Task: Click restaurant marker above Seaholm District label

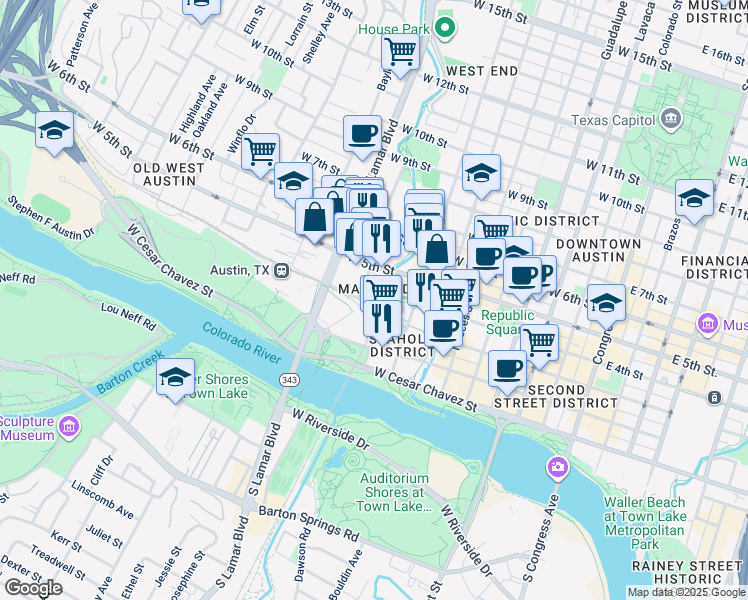Action: (x=382, y=319)
